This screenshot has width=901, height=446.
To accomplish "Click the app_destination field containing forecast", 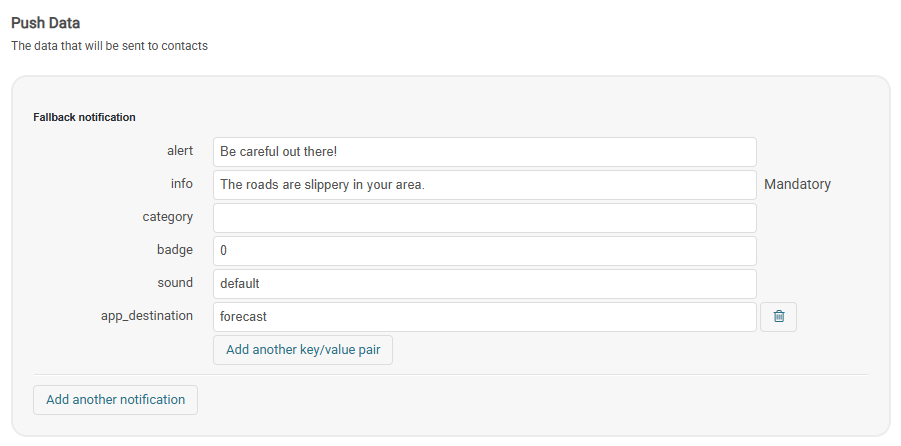I will 484,317.
